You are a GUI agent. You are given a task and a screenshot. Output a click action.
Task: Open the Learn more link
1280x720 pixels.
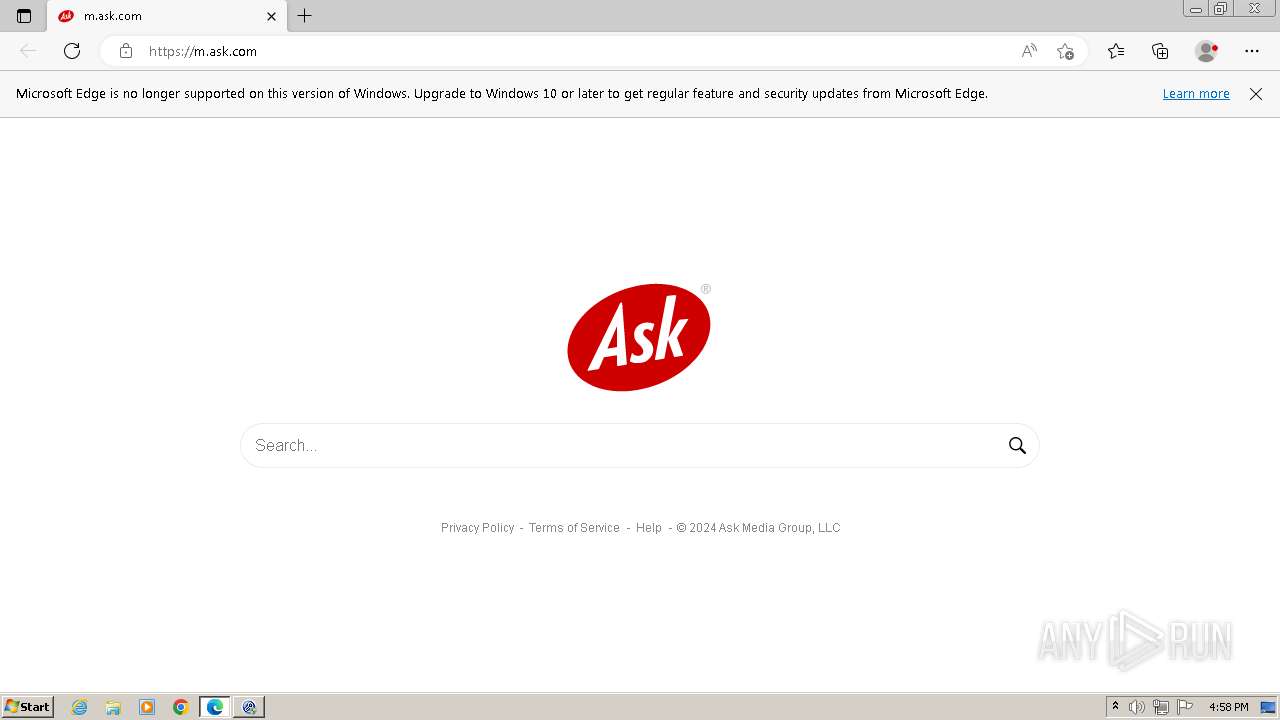[x=1196, y=94]
